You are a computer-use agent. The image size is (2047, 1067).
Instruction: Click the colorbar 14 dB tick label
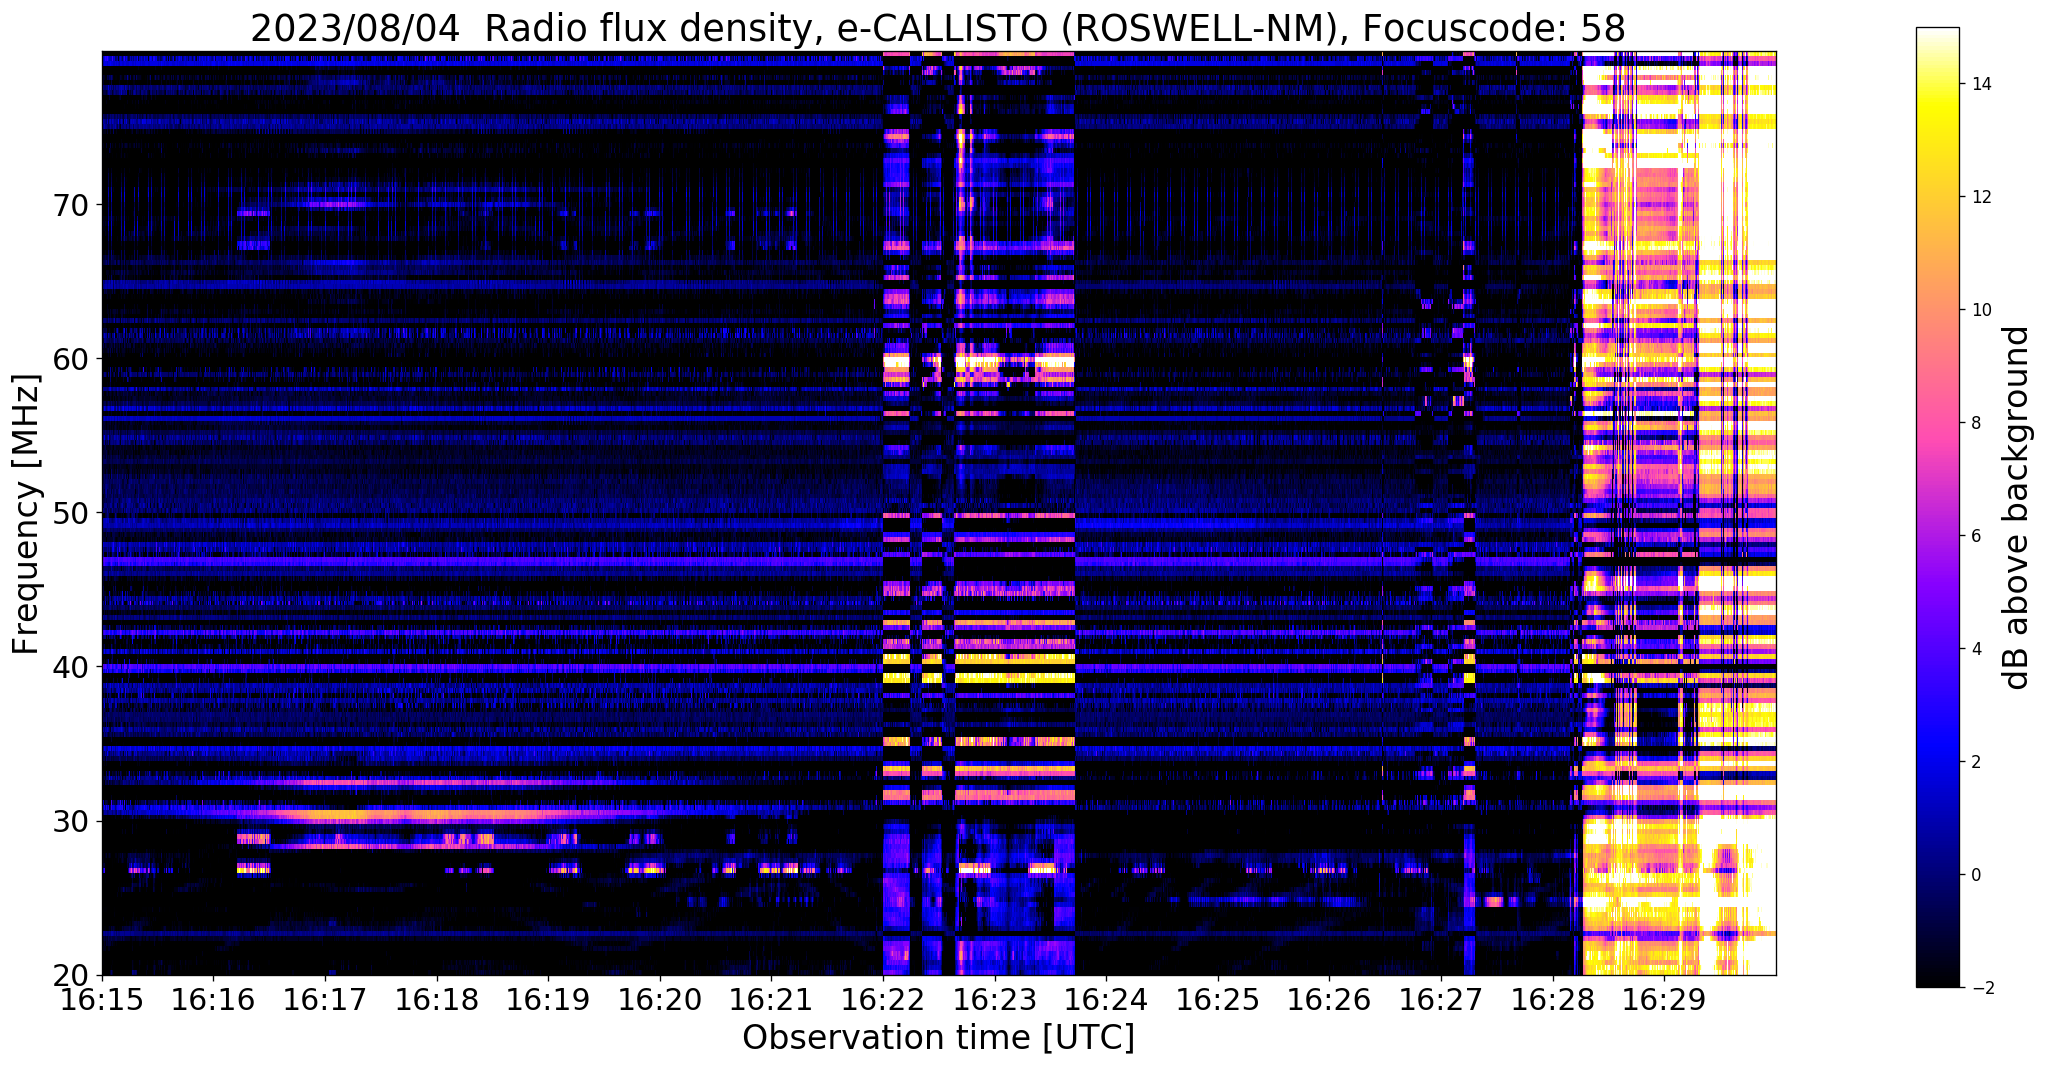(x=1979, y=84)
